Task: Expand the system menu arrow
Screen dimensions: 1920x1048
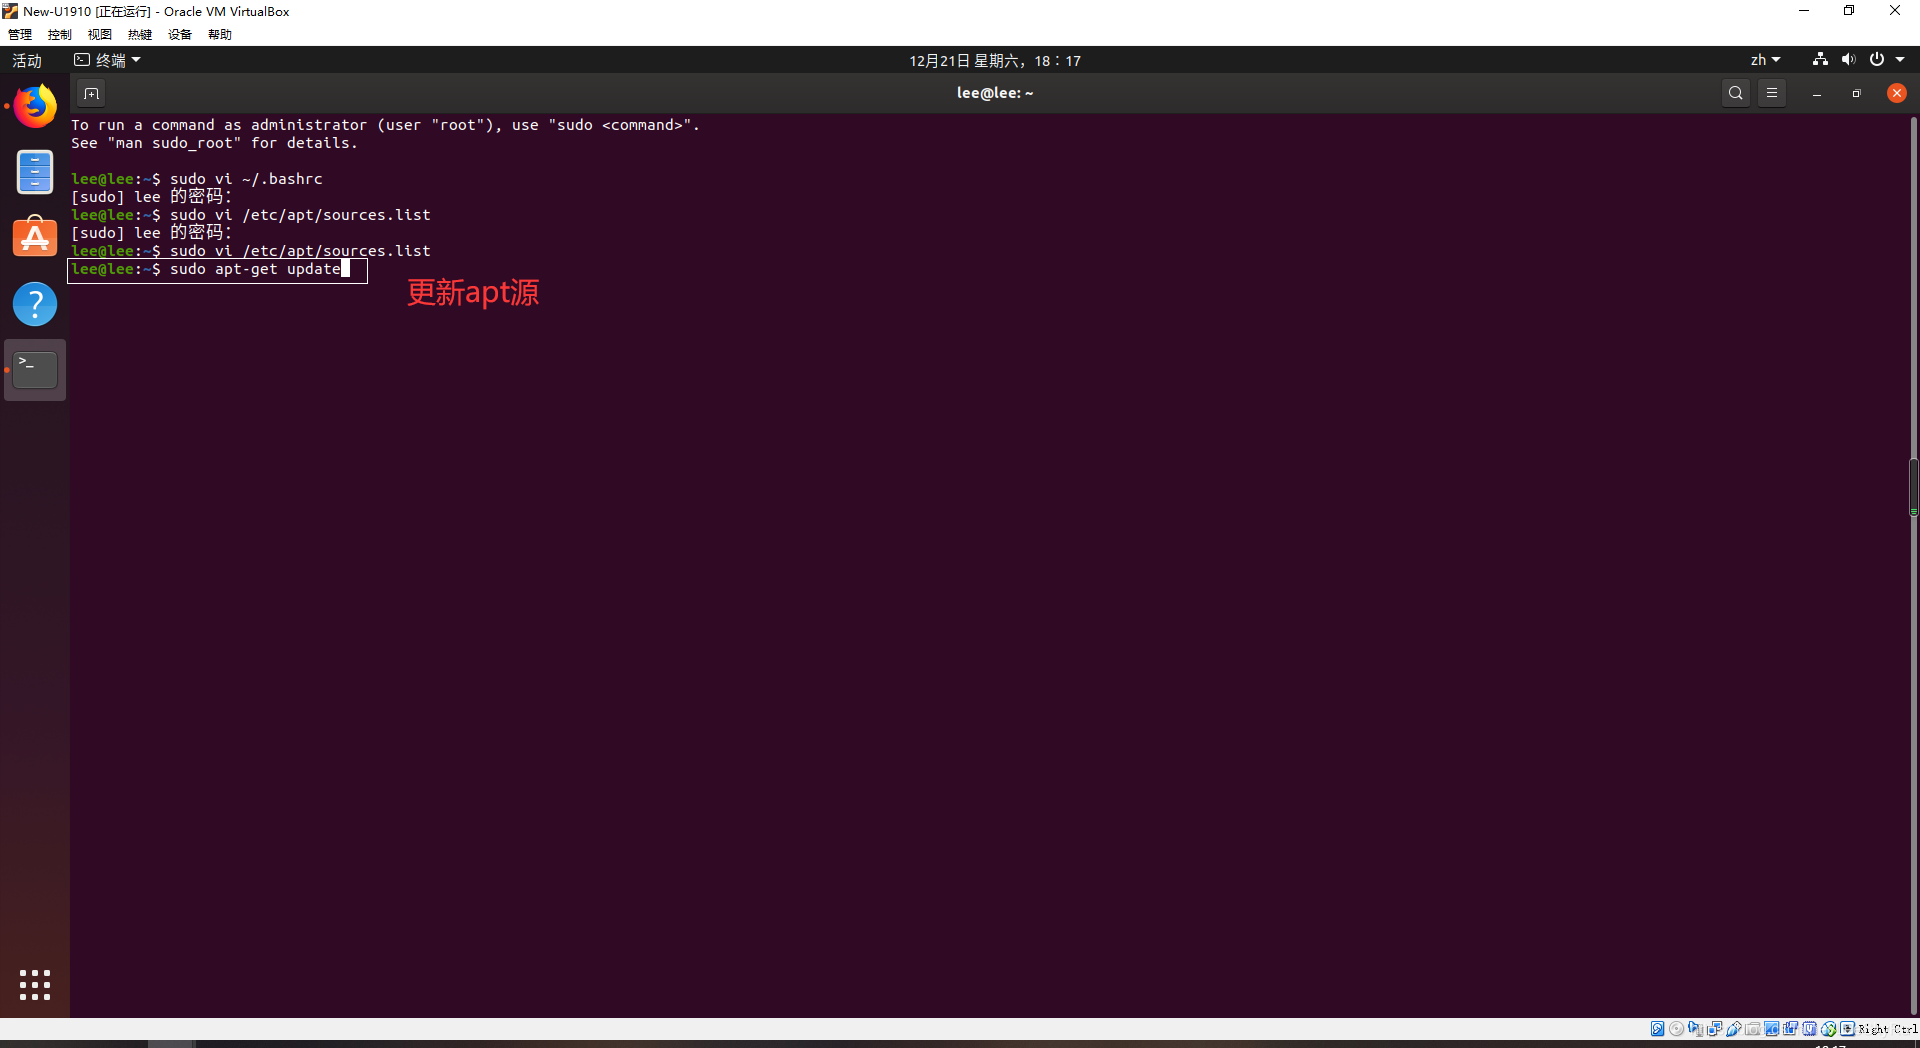Action: pyautogui.click(x=1900, y=60)
